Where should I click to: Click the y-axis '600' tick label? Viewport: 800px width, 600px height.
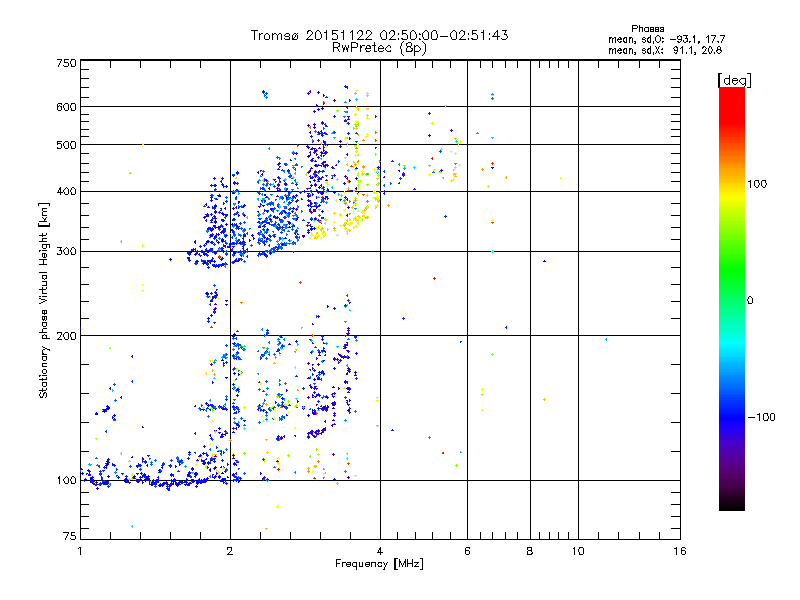[66, 107]
